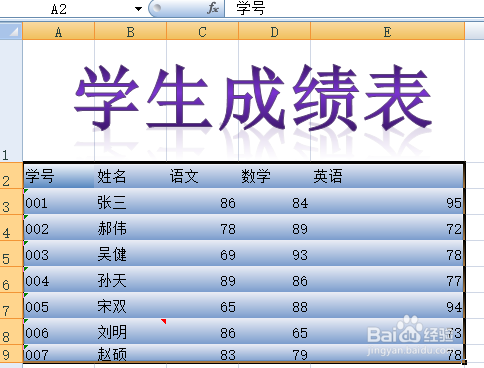Click the fill handle at selection corner
Viewport: 484px width, 368px height.
(464, 362)
